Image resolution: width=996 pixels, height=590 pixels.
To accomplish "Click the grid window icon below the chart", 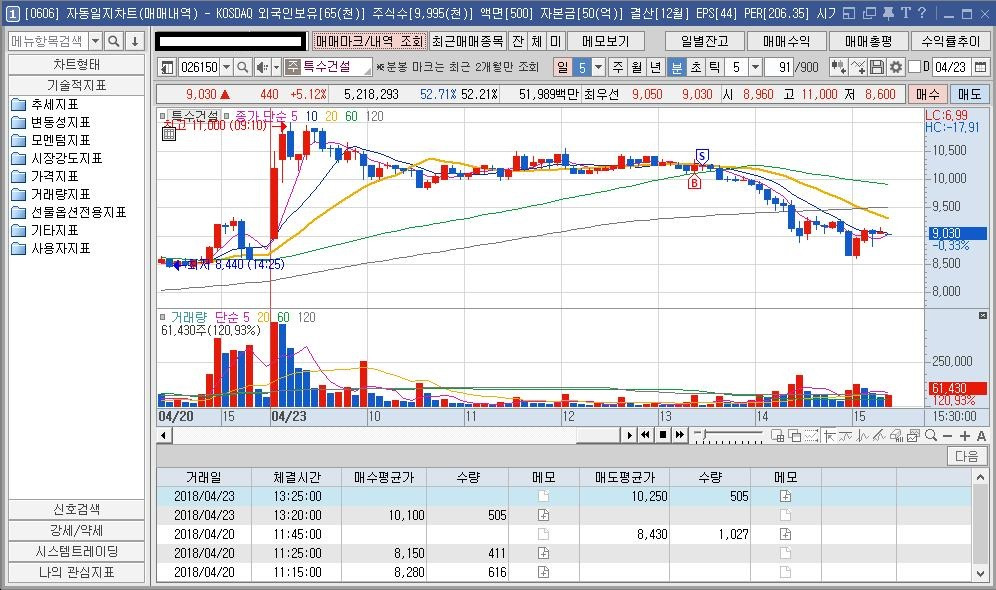I will (777, 436).
